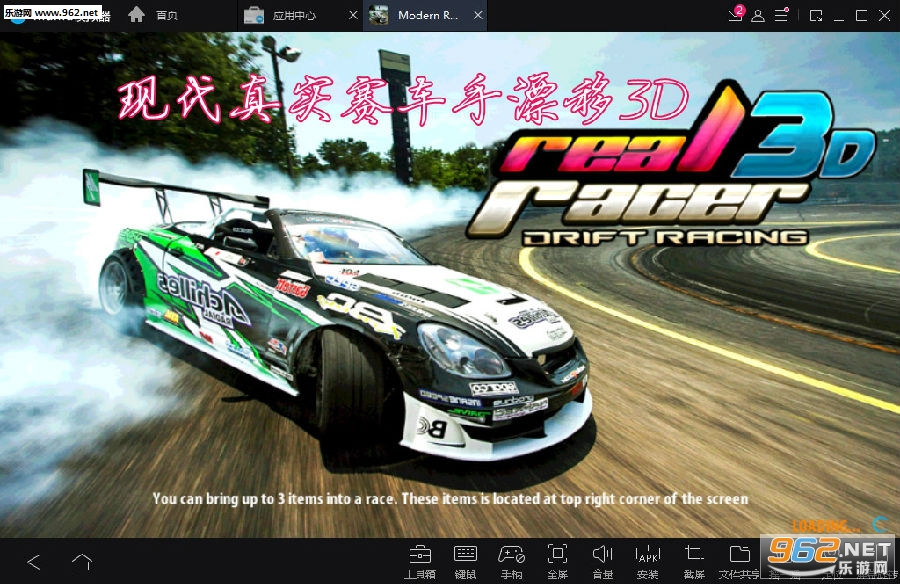Open the notifications download icon with badge
The image size is (900, 584).
coord(736,14)
